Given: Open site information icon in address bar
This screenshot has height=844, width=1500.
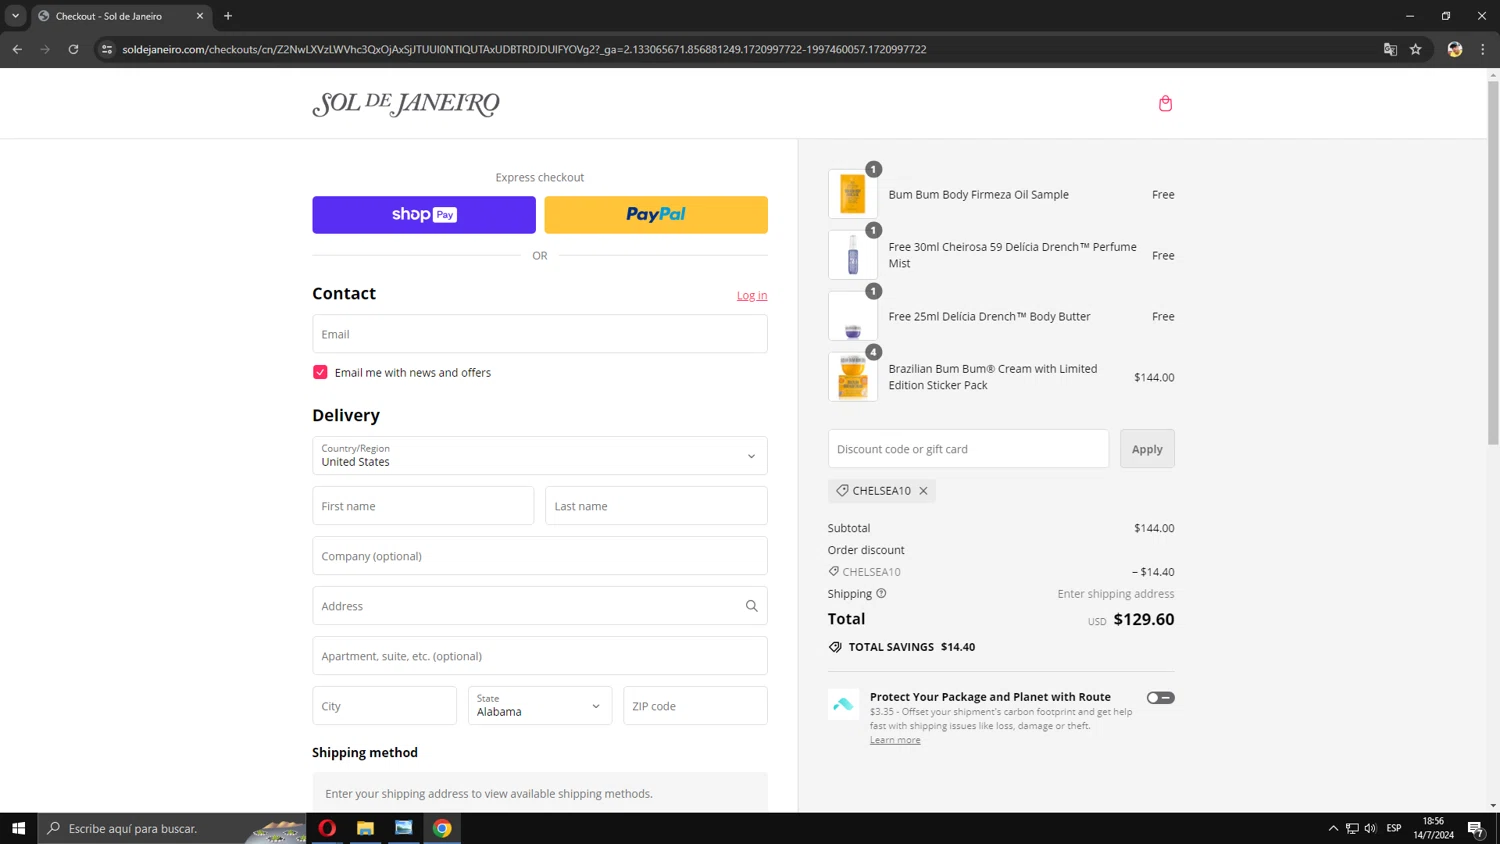Looking at the screenshot, I should 107,49.
